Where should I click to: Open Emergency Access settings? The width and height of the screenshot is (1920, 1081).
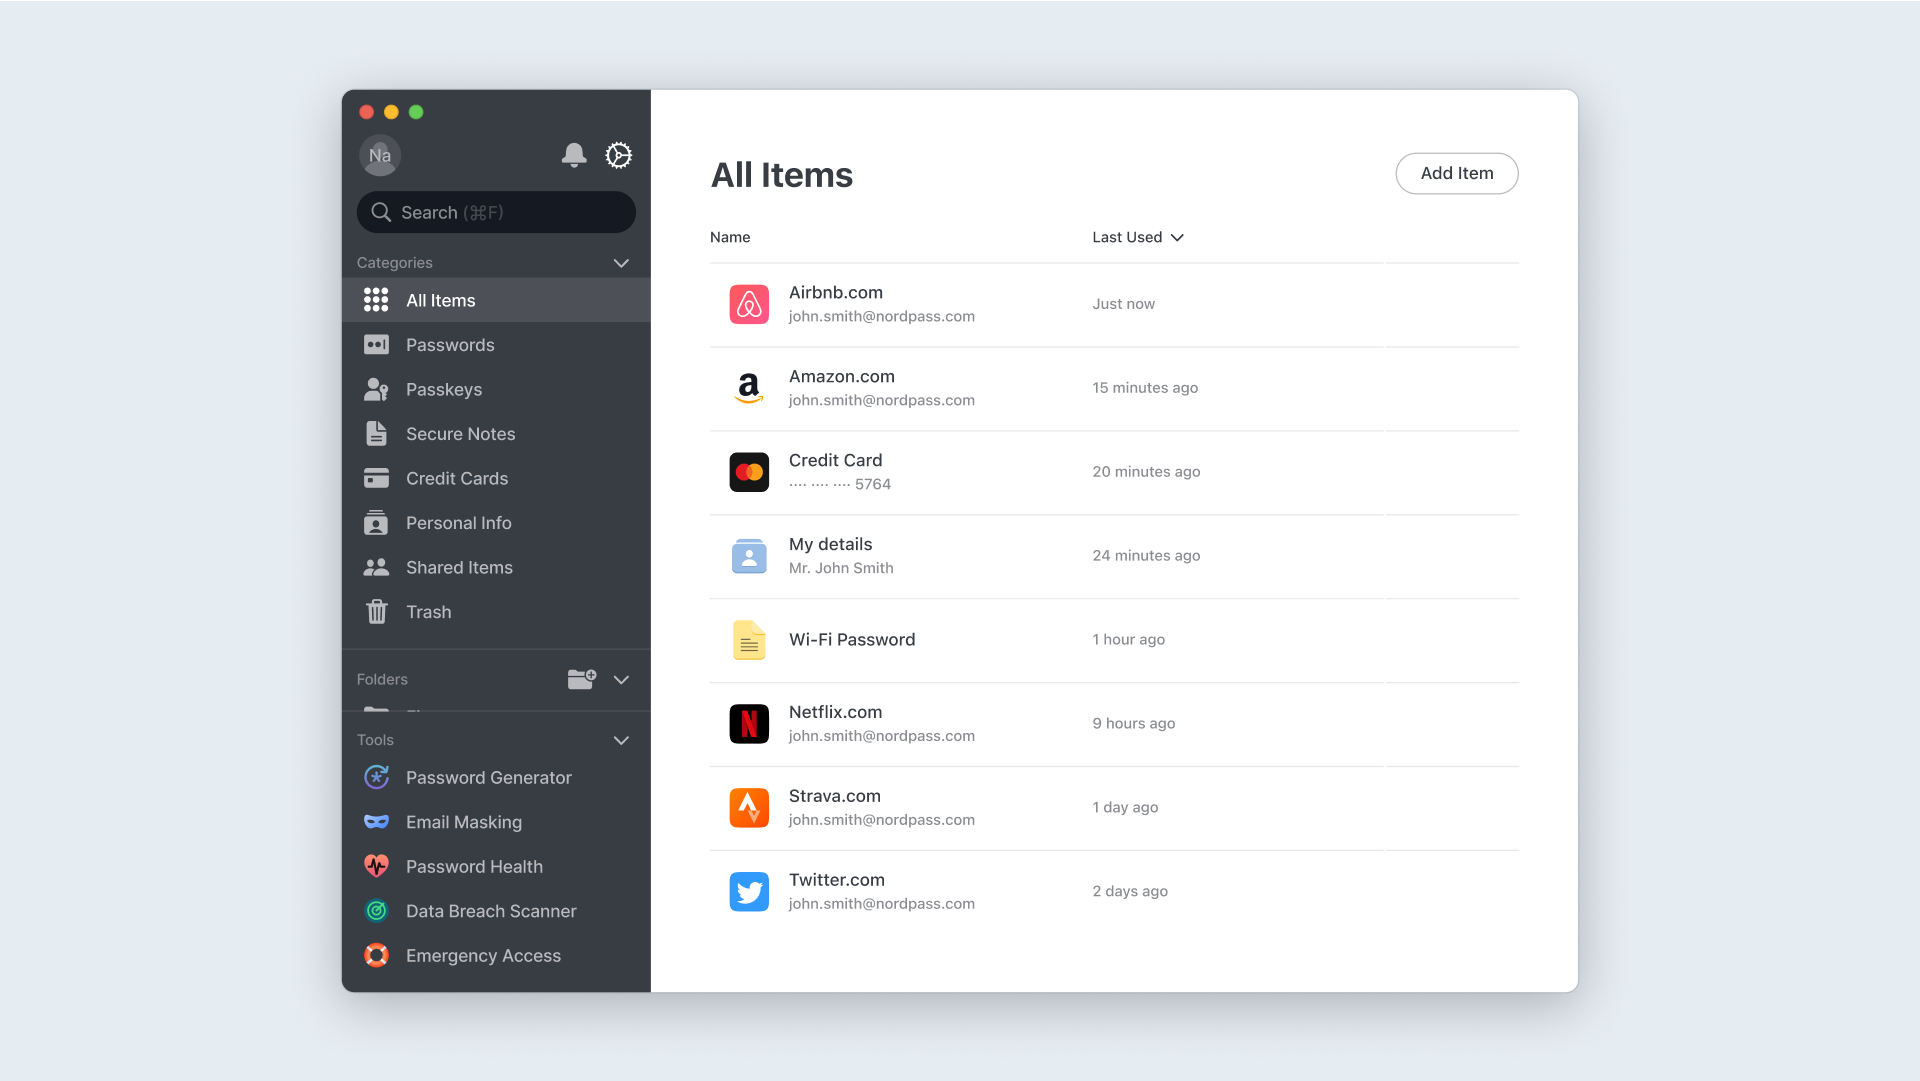click(x=484, y=954)
